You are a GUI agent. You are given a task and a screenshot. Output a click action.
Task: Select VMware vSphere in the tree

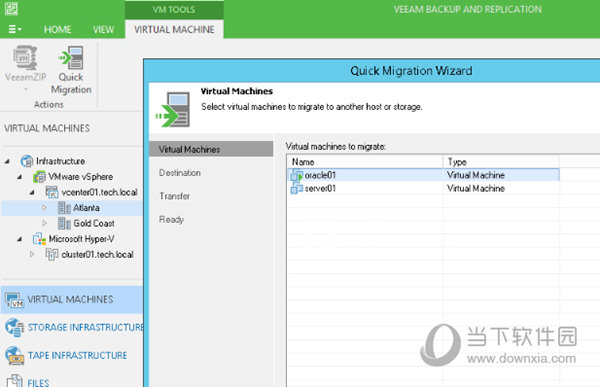pos(80,177)
